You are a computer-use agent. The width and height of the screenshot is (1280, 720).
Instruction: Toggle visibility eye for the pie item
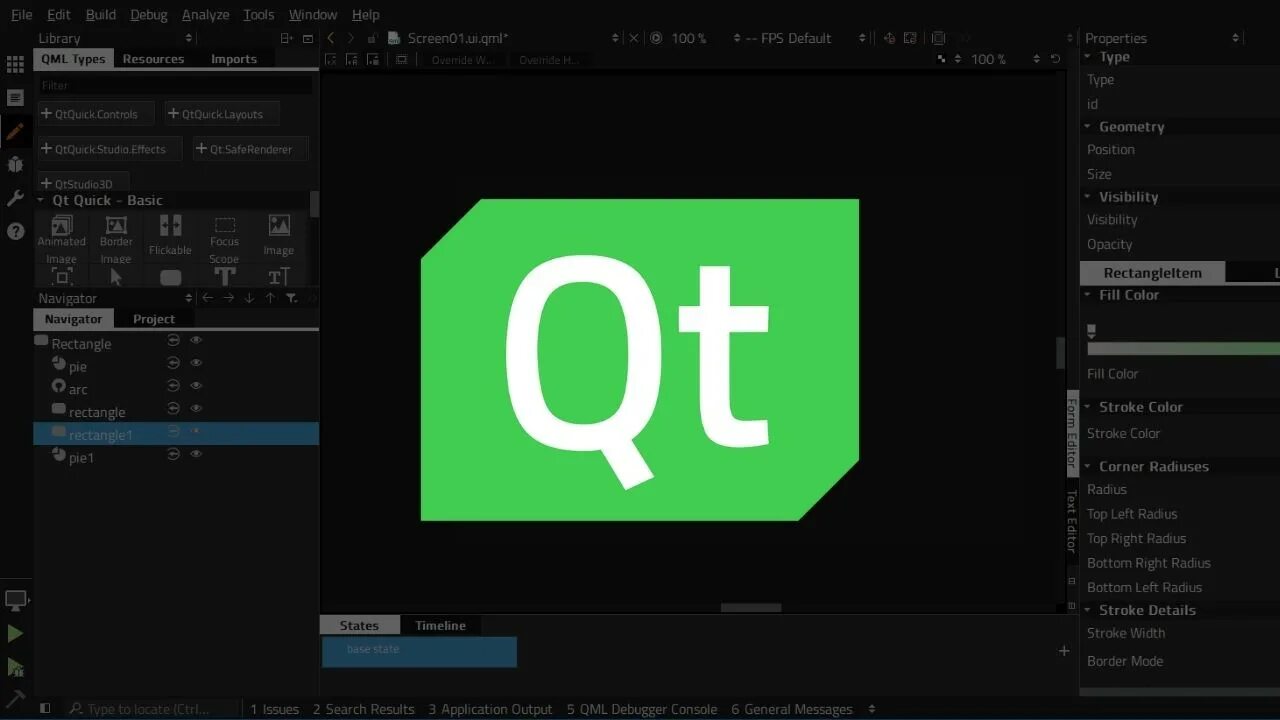[196, 363]
